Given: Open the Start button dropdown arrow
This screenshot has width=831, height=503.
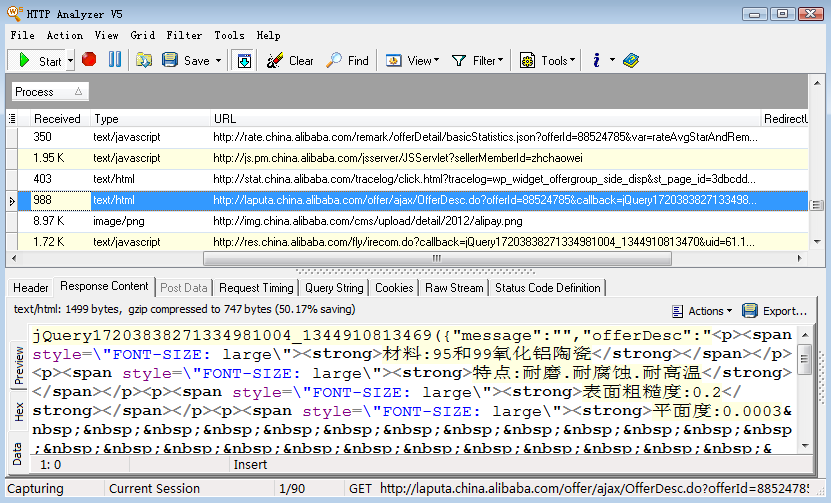Looking at the screenshot, I should pos(70,61).
